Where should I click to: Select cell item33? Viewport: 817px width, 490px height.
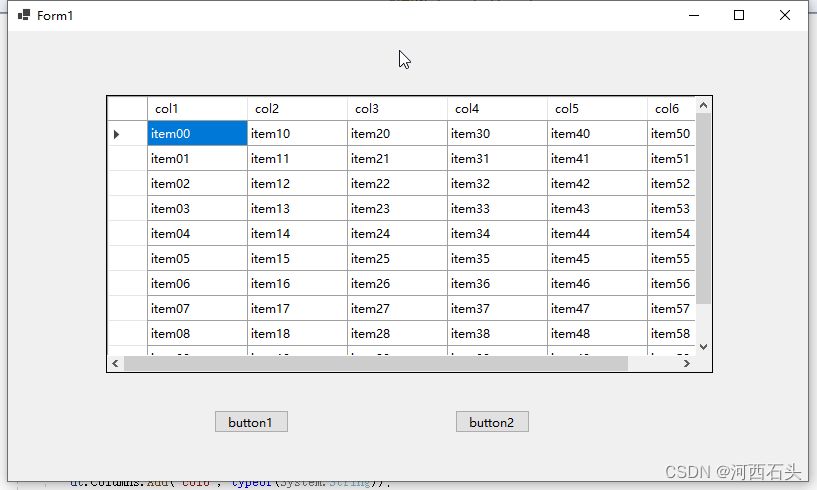point(498,209)
